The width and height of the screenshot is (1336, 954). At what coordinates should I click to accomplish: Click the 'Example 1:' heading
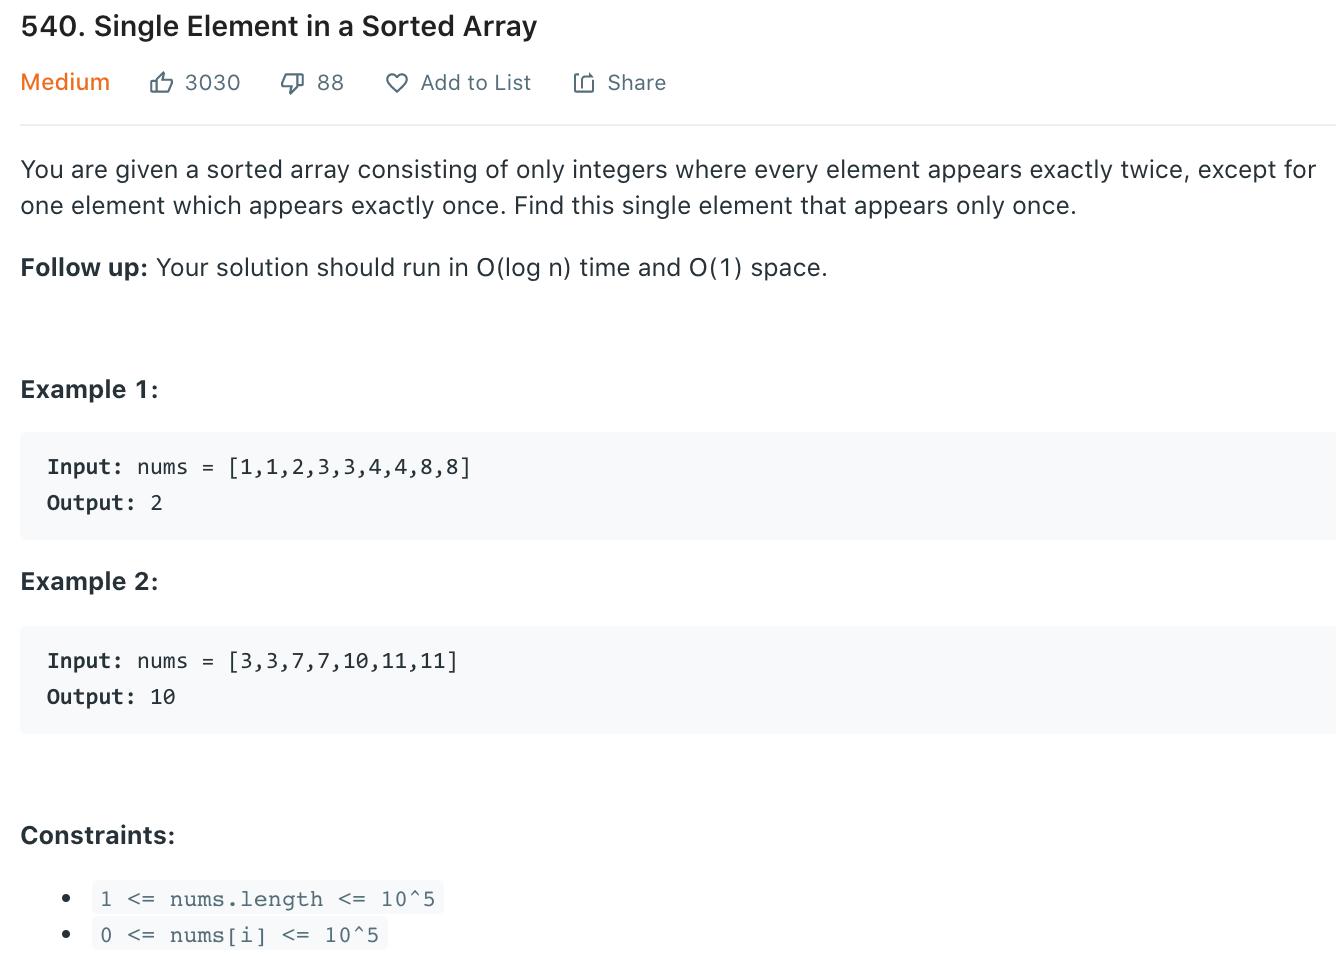coord(89,390)
